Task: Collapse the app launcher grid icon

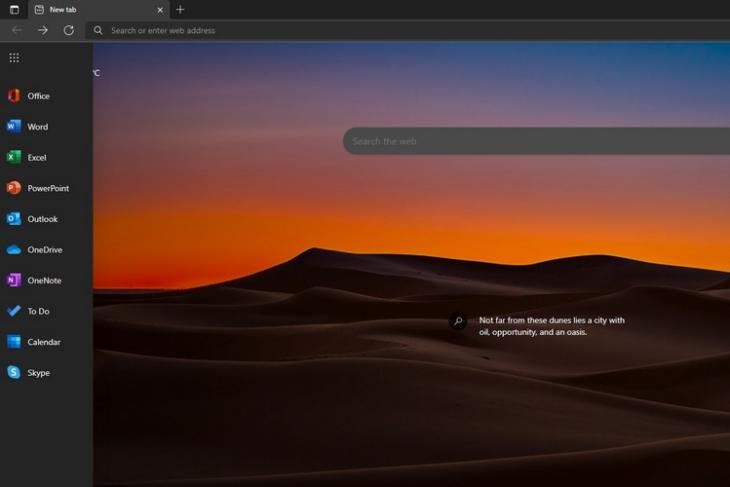Action: 14,58
